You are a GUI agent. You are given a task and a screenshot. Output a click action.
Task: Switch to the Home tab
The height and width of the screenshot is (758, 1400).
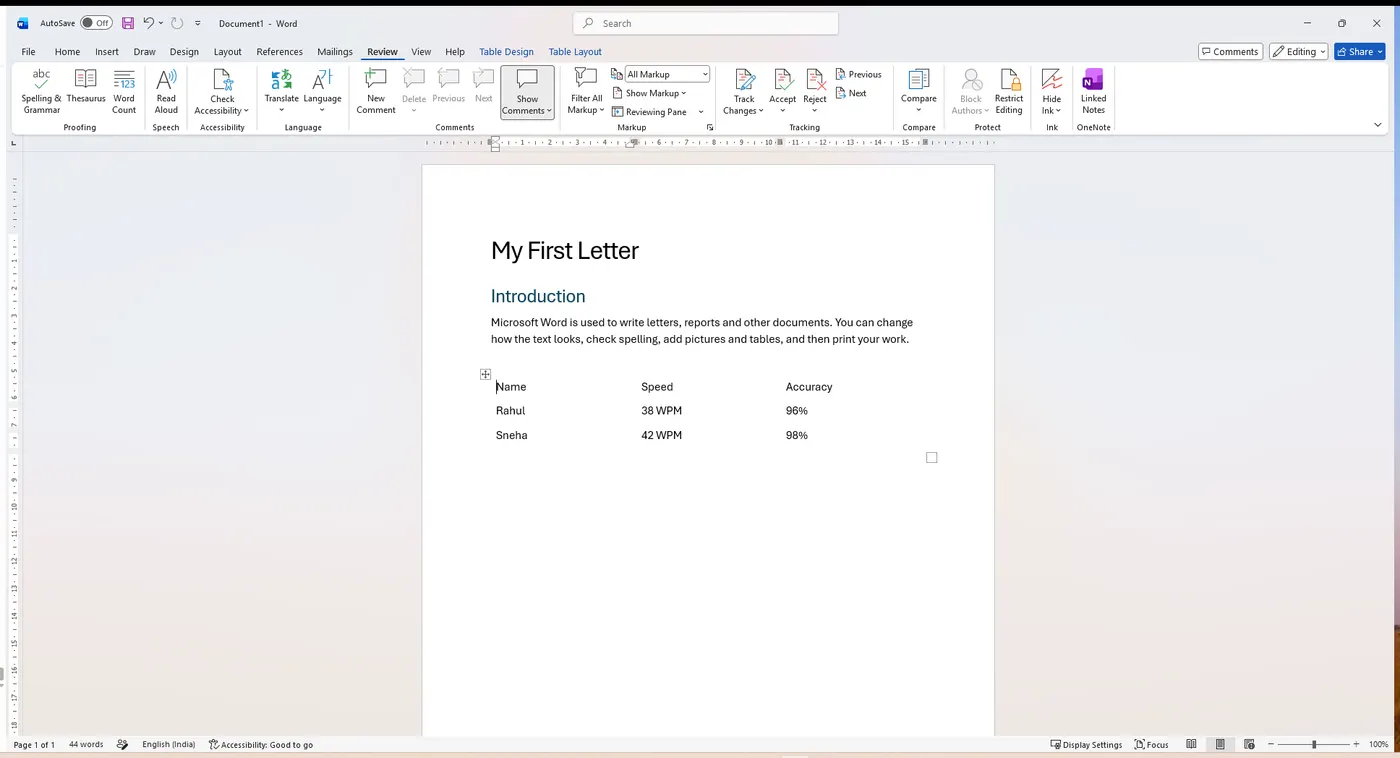pyautogui.click(x=67, y=52)
